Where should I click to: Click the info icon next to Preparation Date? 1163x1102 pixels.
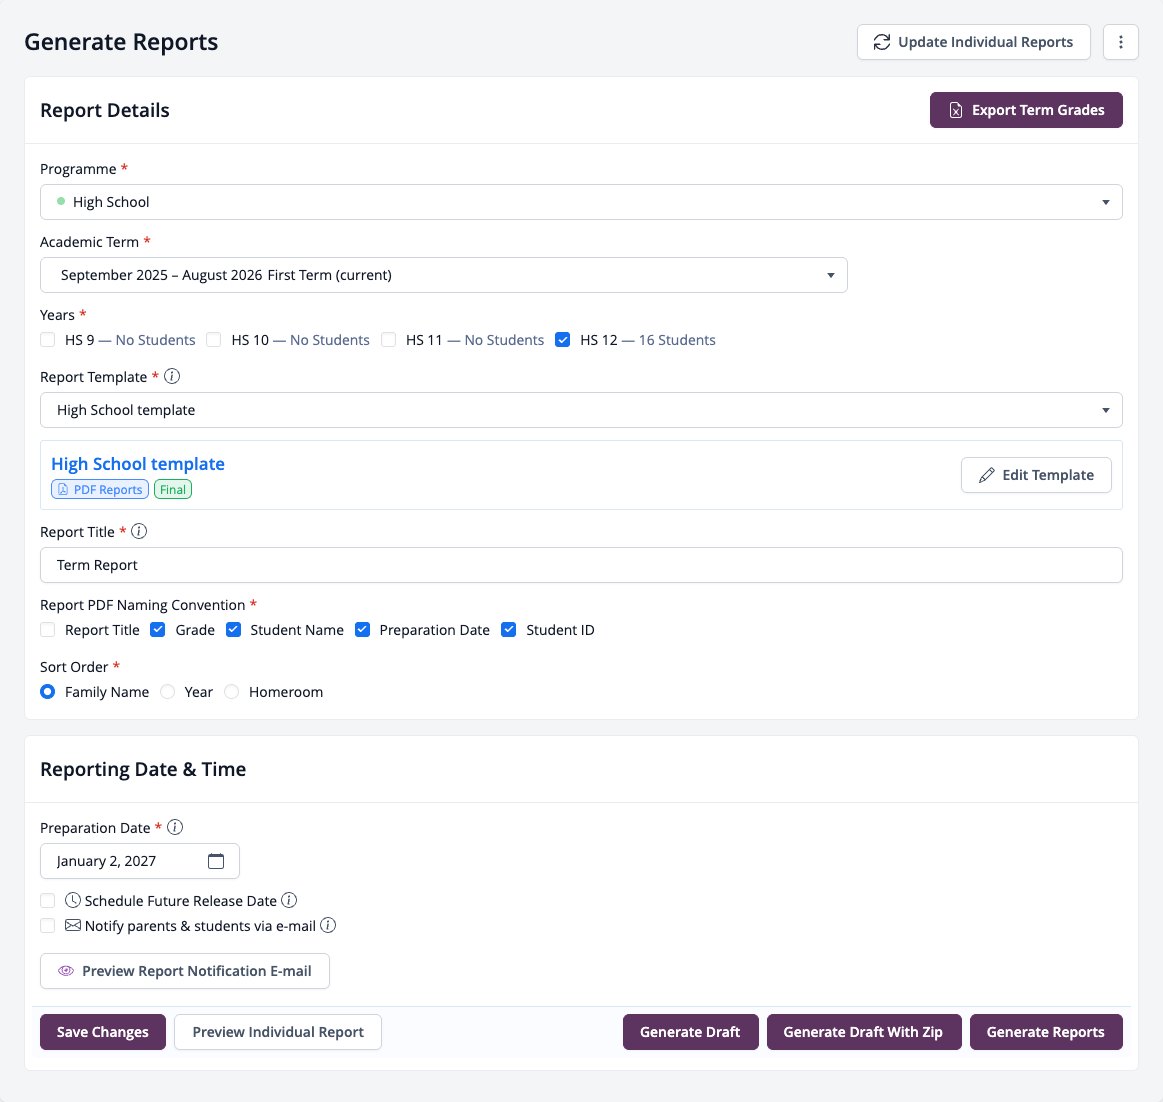click(x=175, y=828)
